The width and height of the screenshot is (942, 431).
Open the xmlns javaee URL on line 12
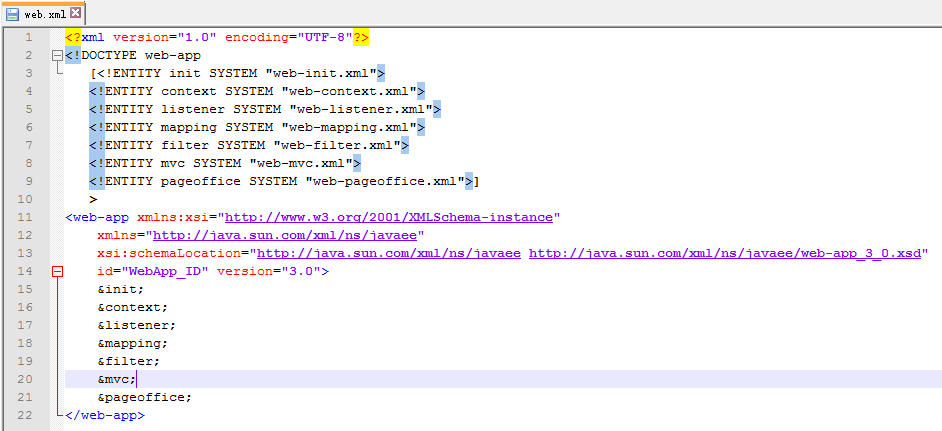(x=285, y=236)
